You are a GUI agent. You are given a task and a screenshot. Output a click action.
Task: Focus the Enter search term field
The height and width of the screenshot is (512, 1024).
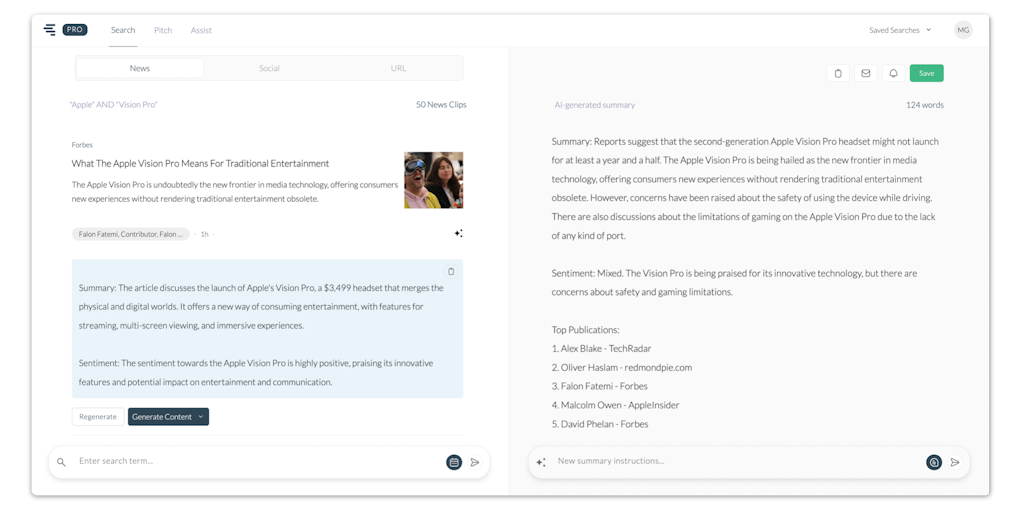(250, 462)
